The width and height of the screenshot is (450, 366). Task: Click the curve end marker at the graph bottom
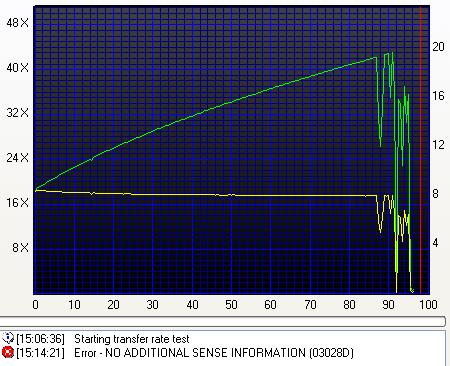(412, 290)
